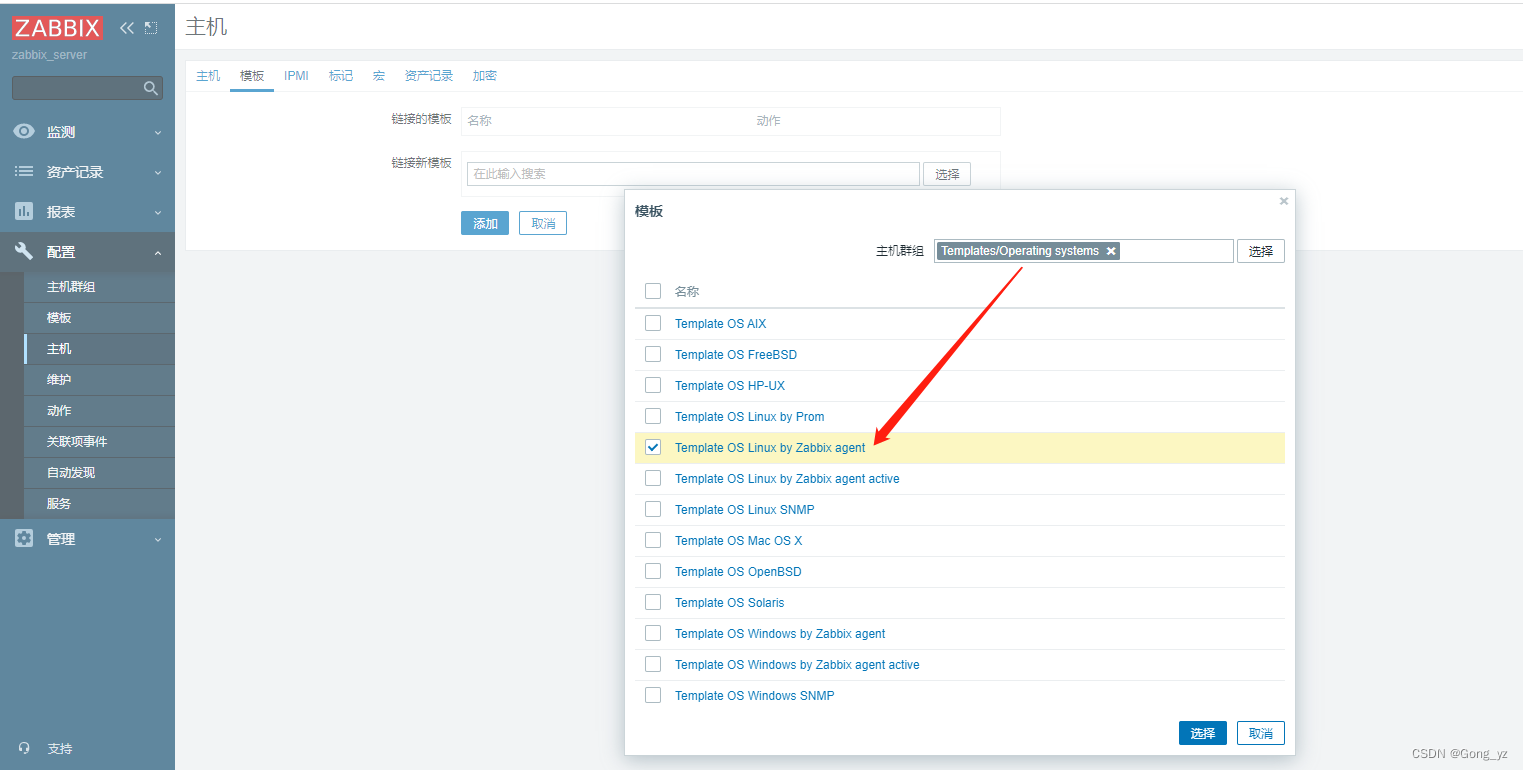Viewport: 1523px width, 770px height.
Task: Expand the 资产记录 menu chevron
Action: pos(157,172)
